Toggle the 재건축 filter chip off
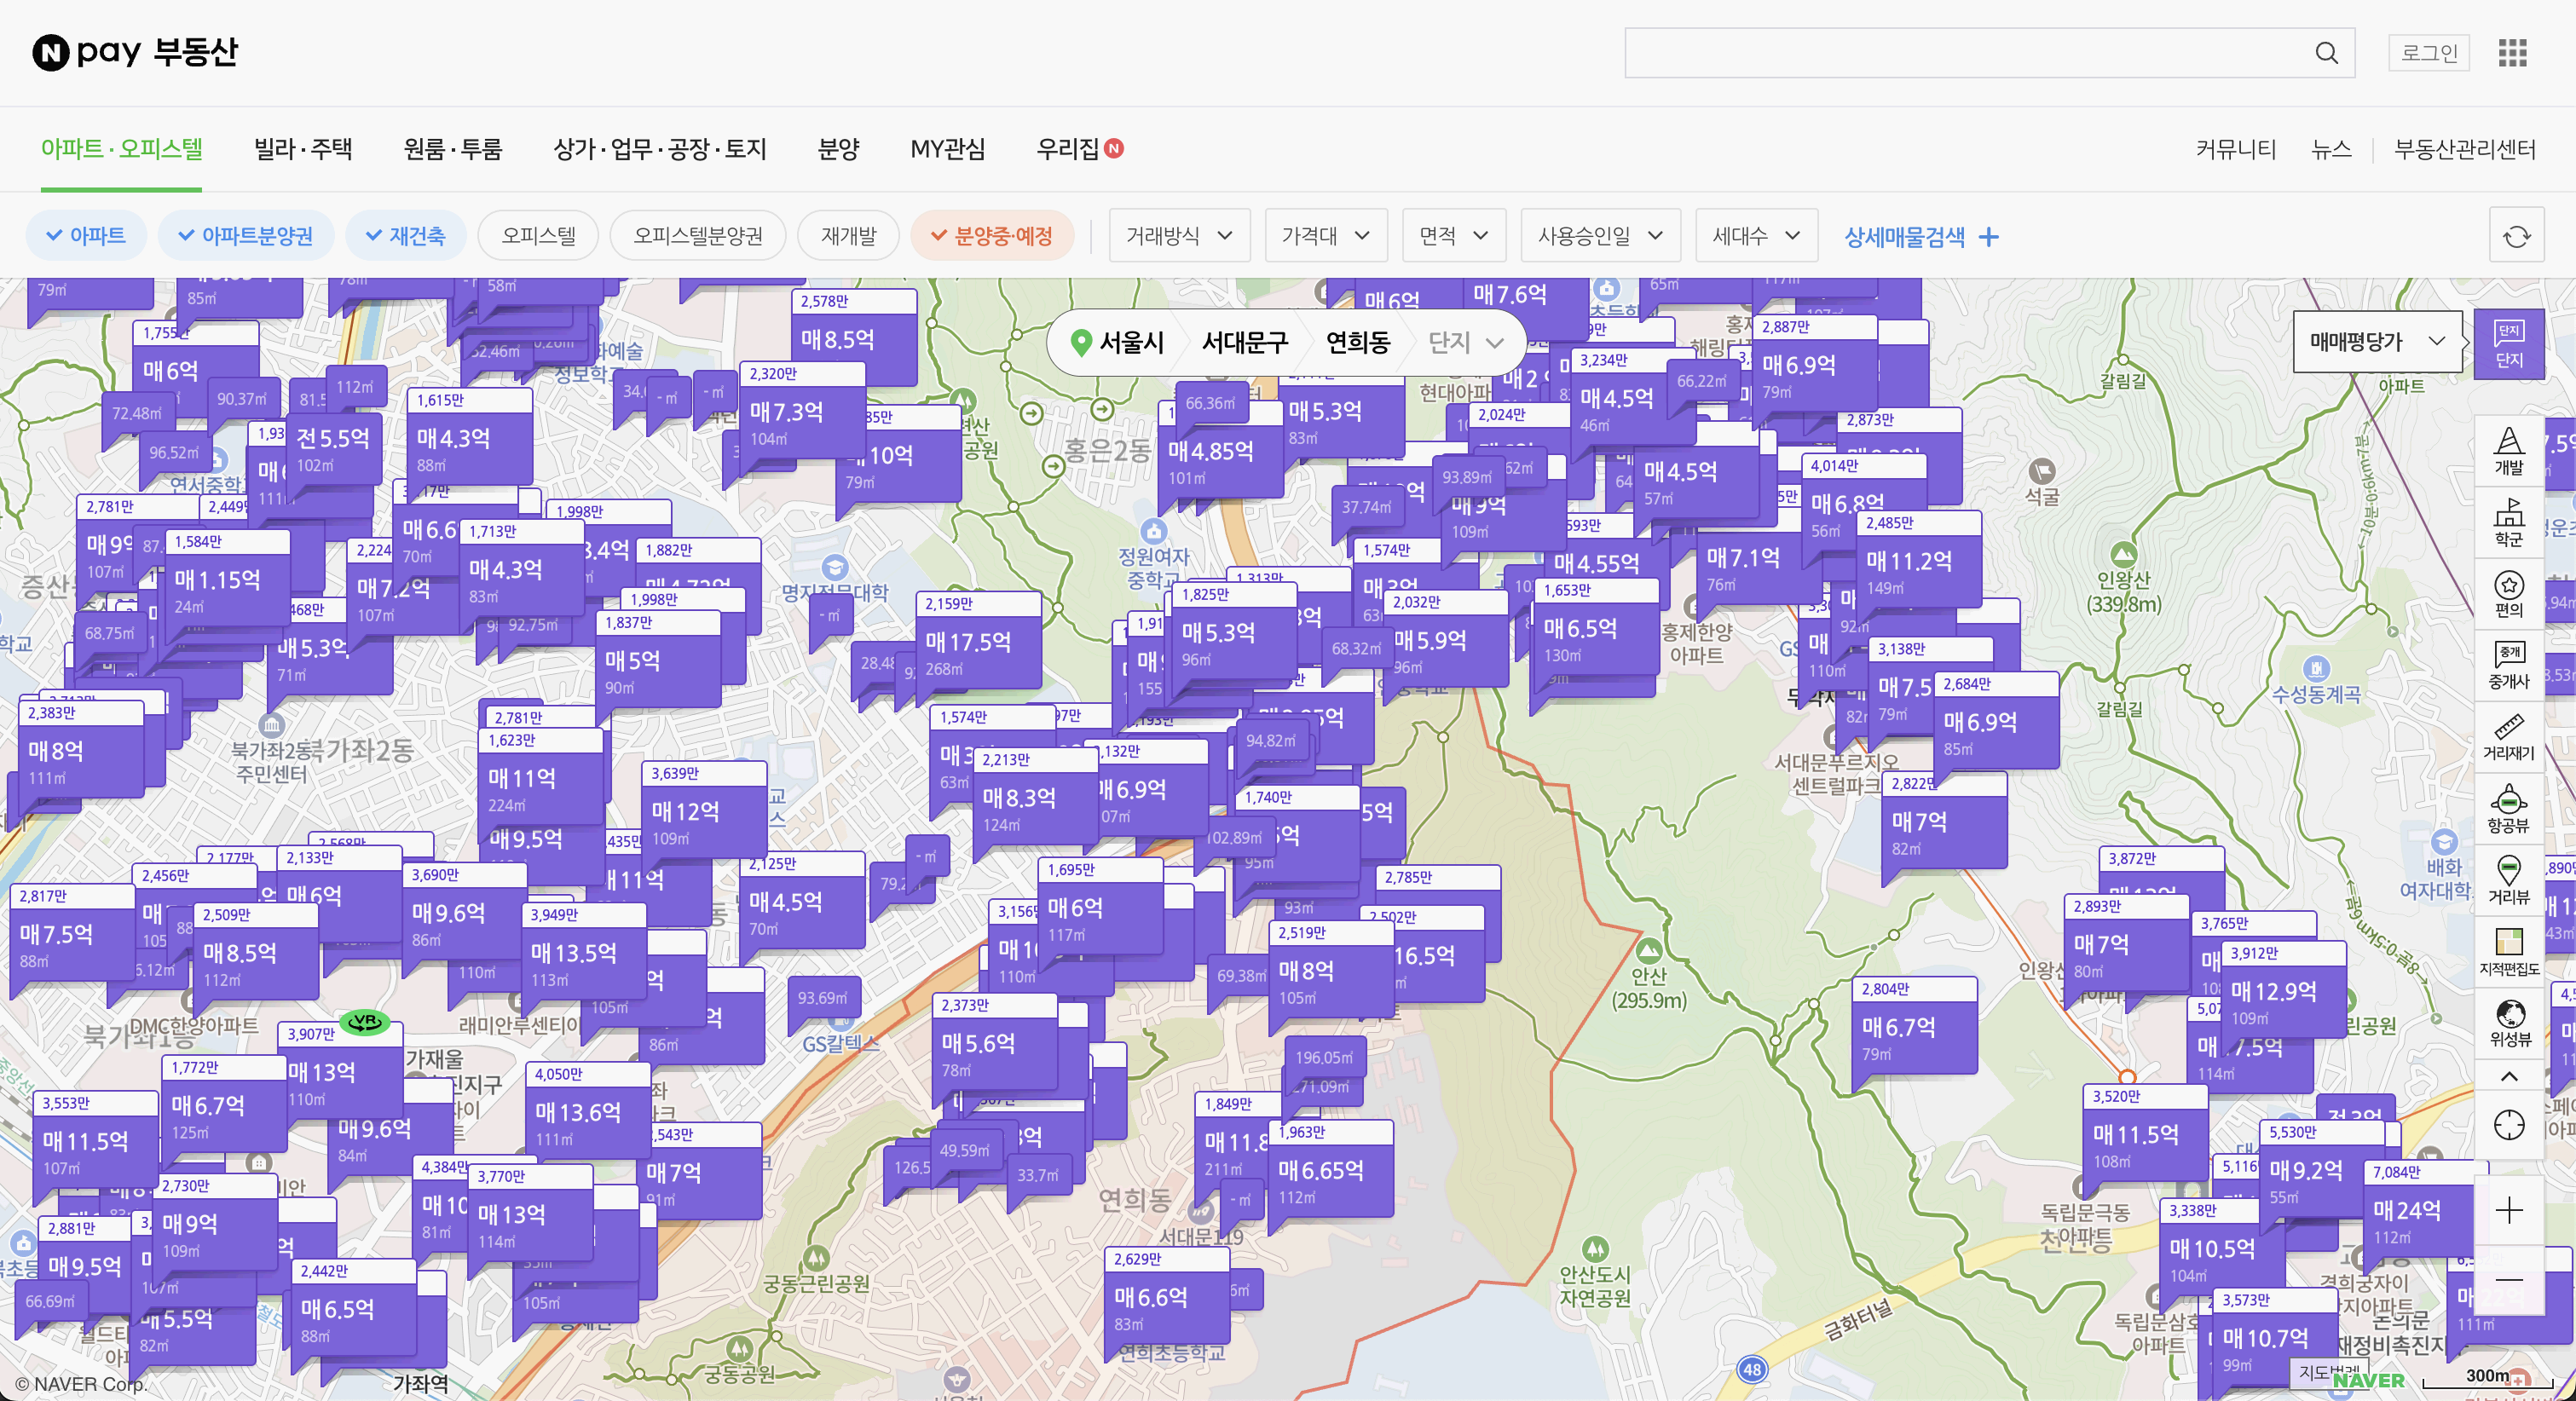 pos(405,236)
